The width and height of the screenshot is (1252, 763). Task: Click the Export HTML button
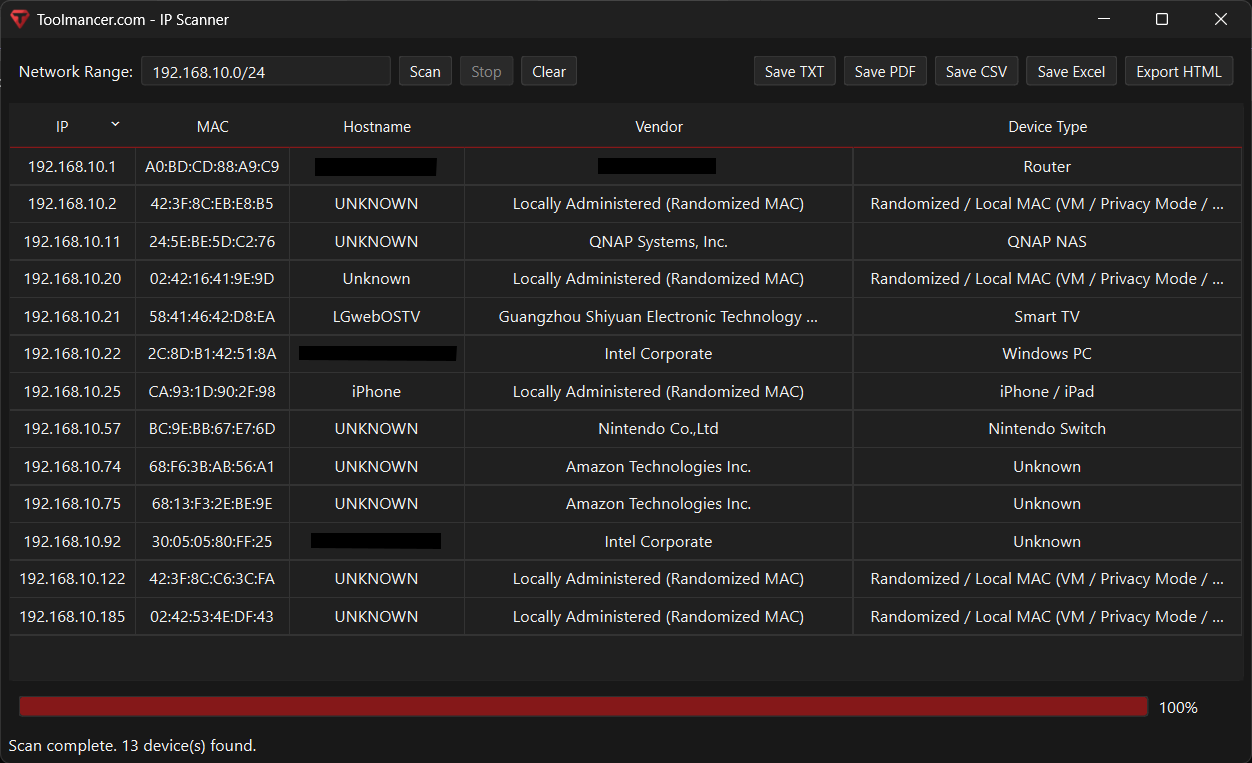(x=1179, y=71)
